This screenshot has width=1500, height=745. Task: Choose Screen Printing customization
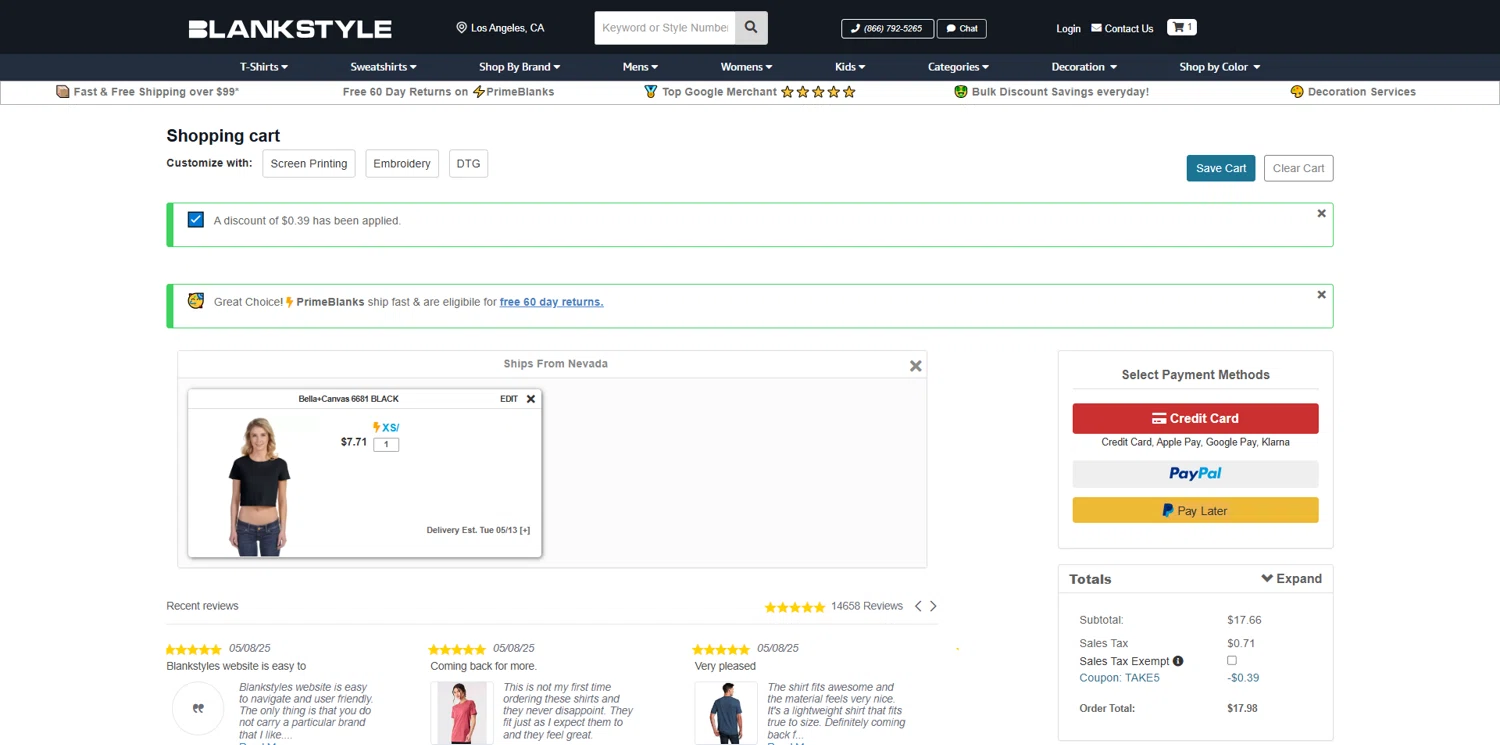(x=309, y=164)
